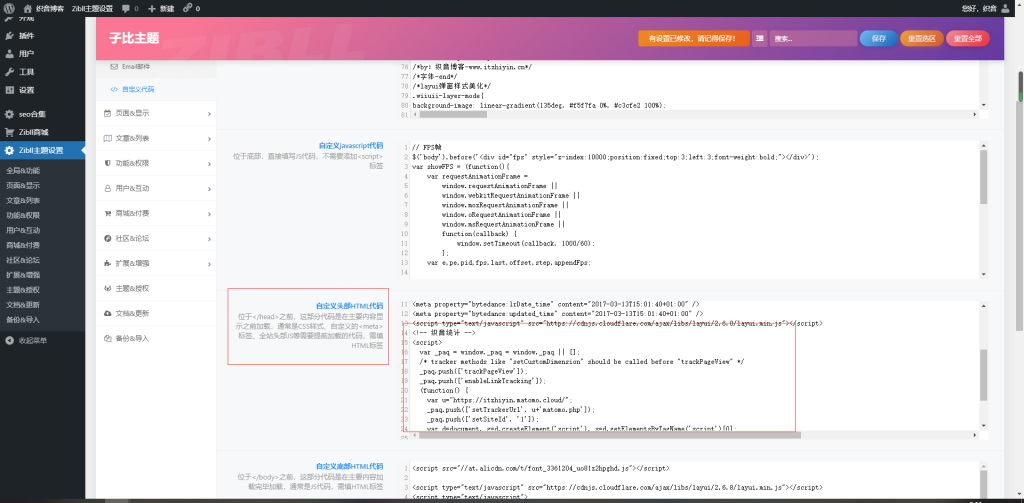Open the comments bubble icon in admin bar

(x=124, y=7)
